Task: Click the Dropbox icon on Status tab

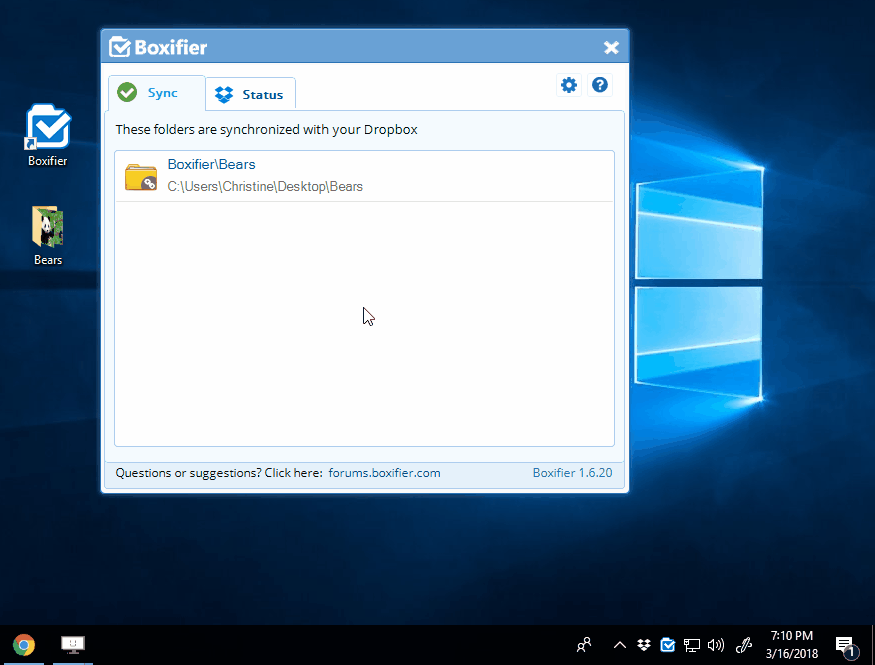Action: pos(224,95)
